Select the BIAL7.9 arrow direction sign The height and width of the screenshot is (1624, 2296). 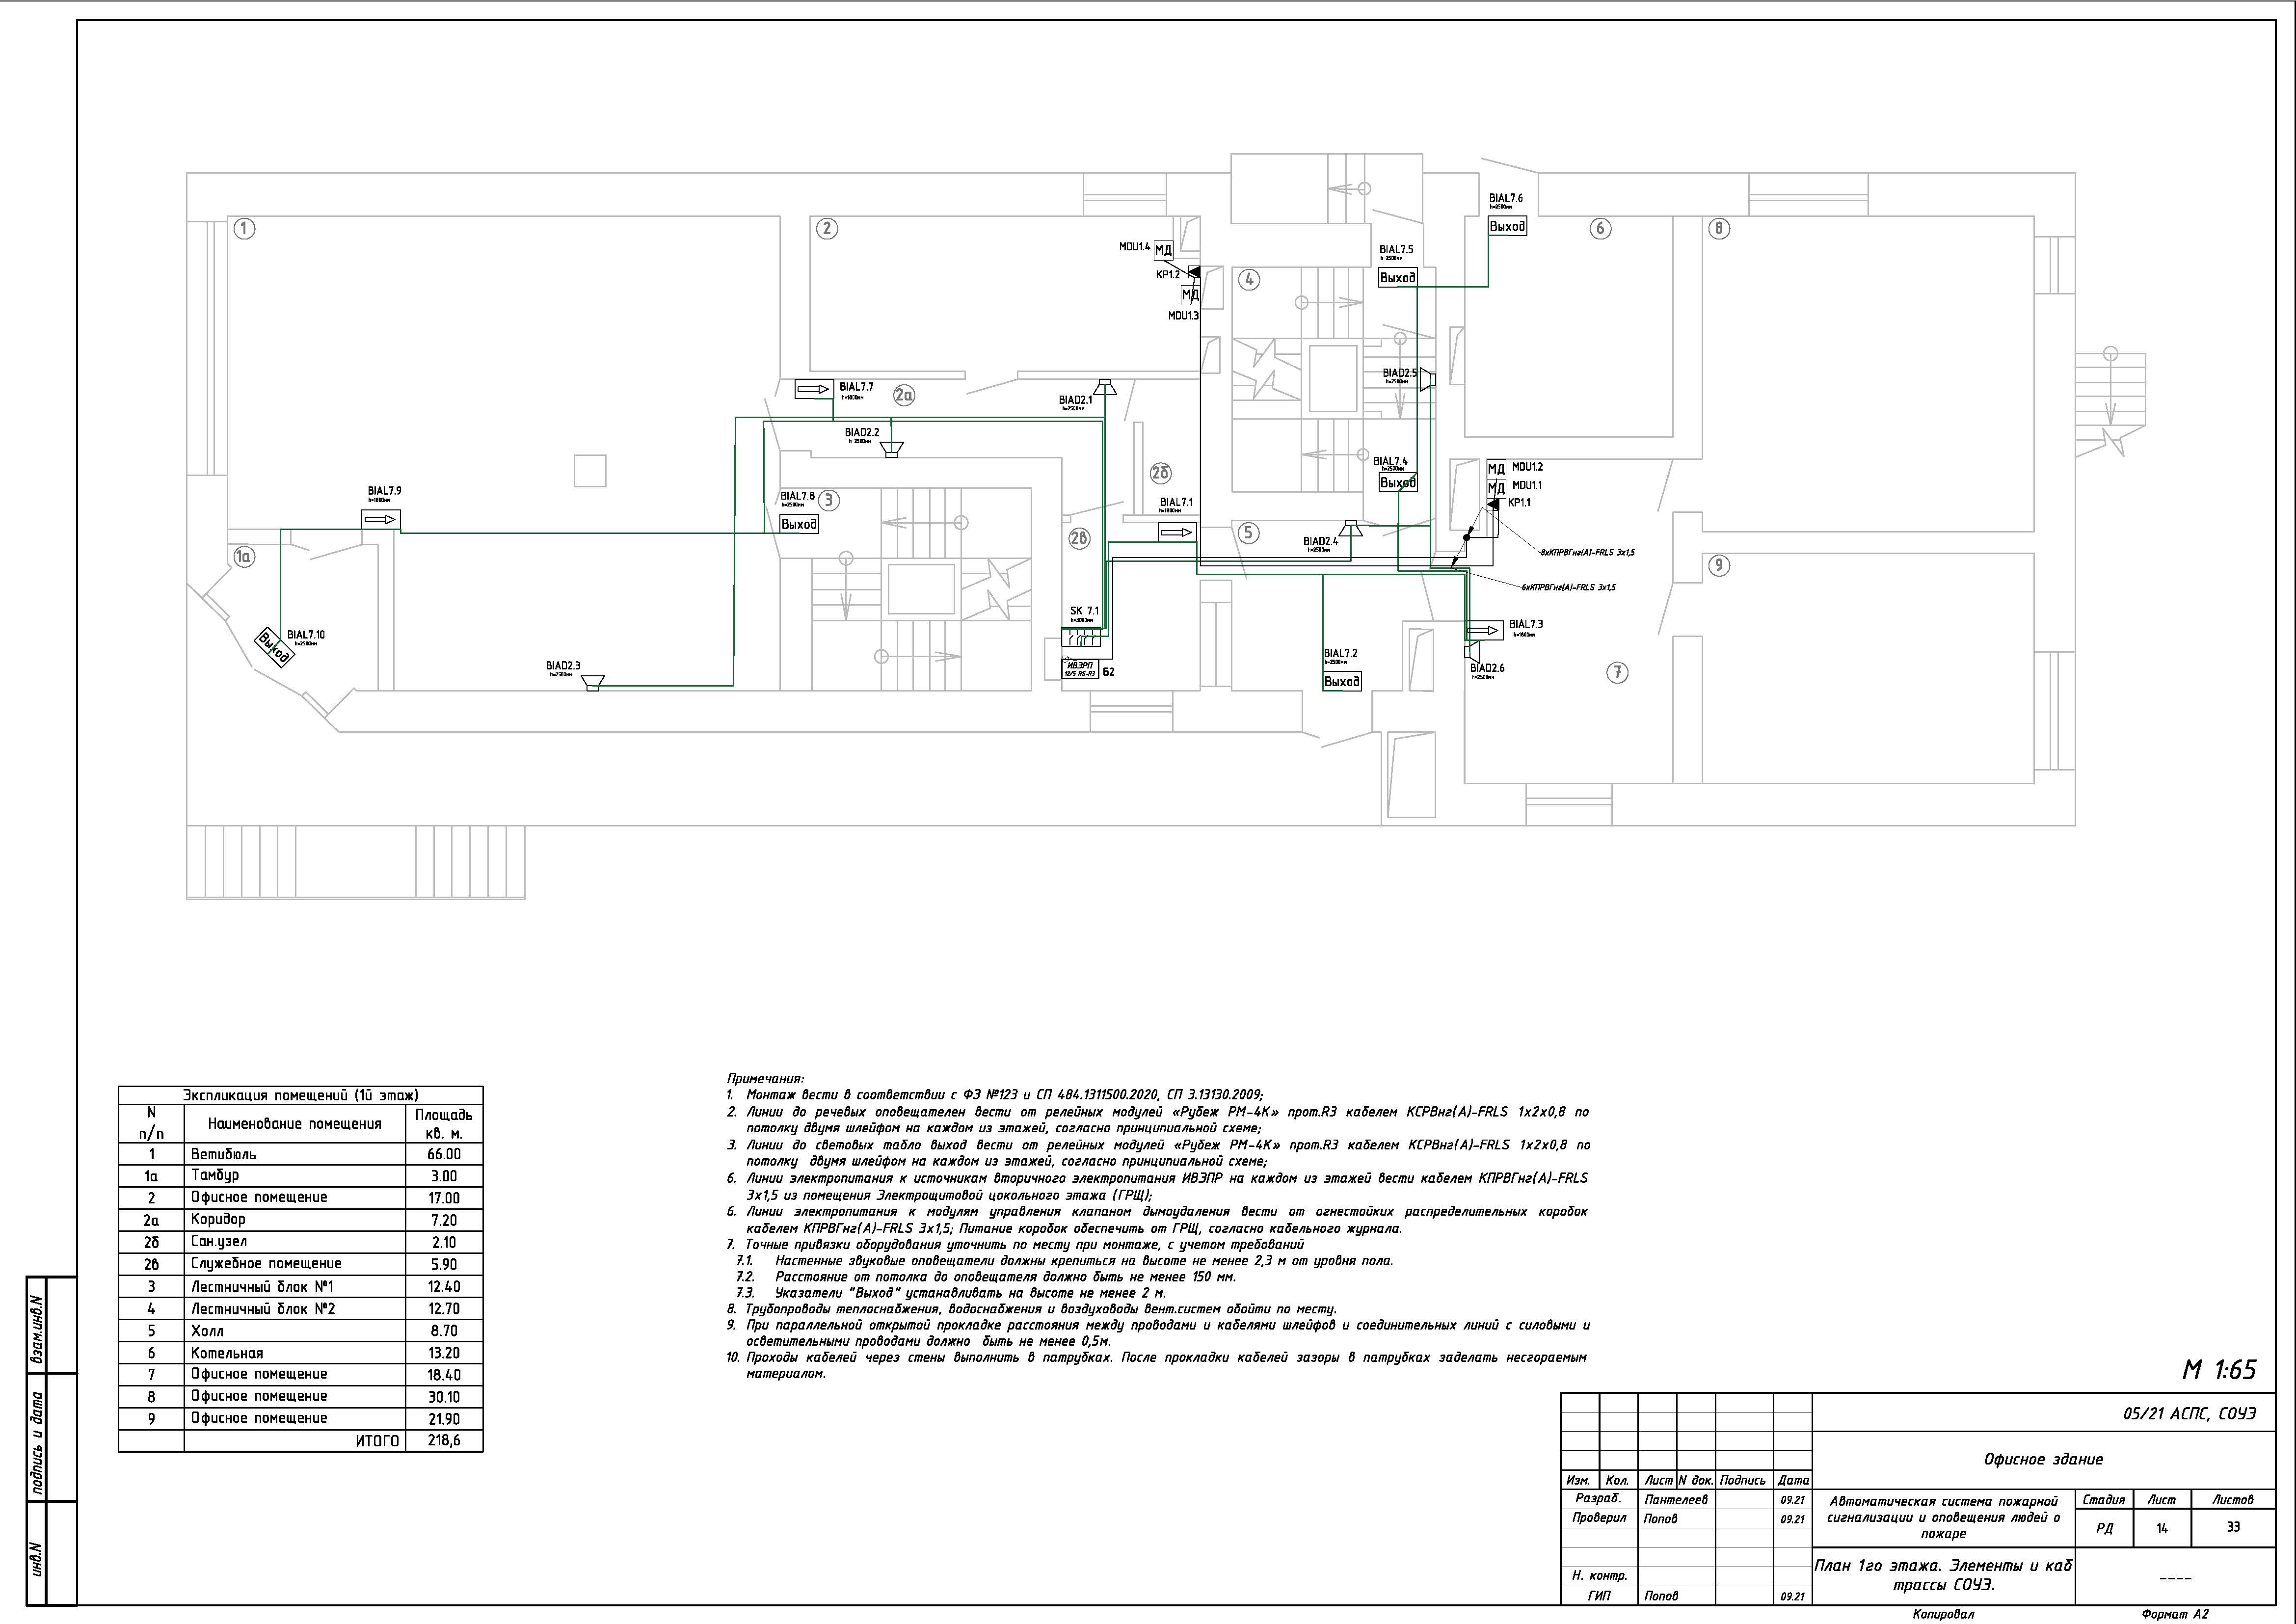point(381,520)
